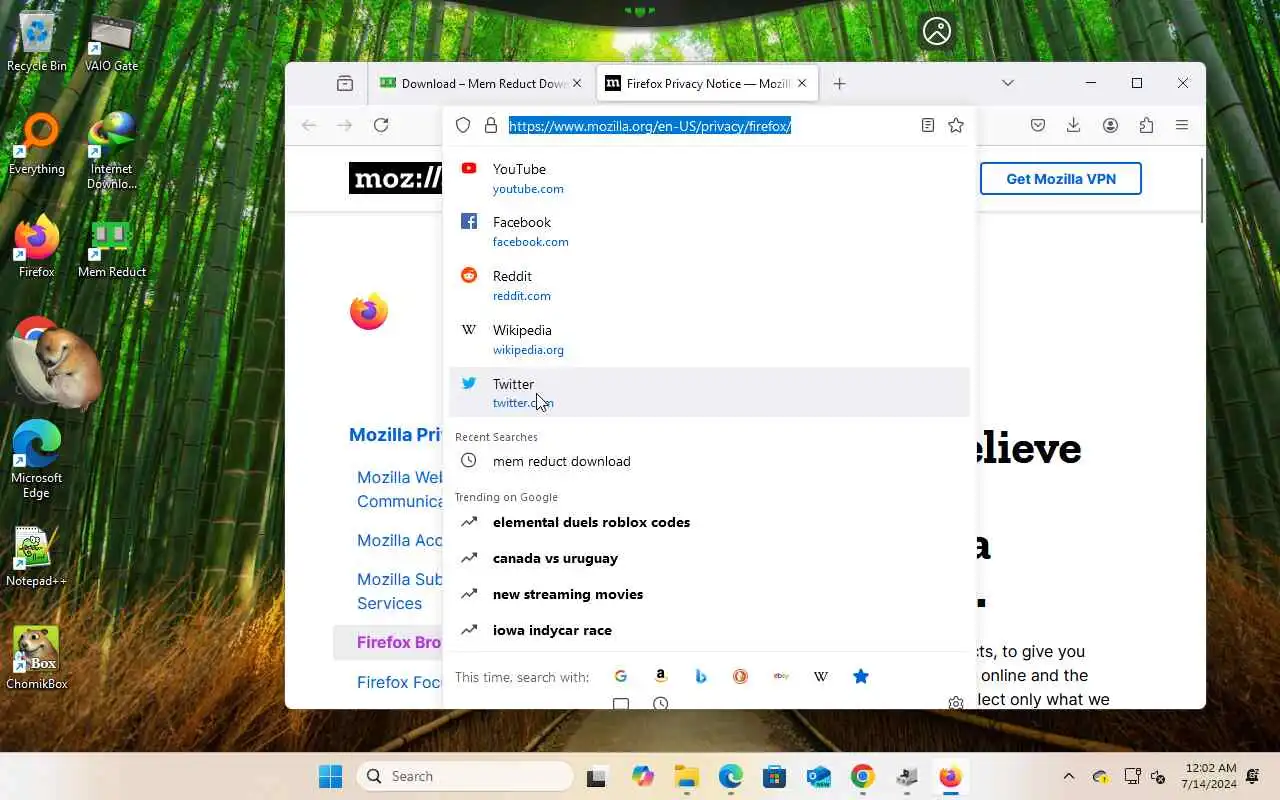Open Mem Reduct desktop shortcut
This screenshot has width=1280, height=800.
[111, 247]
